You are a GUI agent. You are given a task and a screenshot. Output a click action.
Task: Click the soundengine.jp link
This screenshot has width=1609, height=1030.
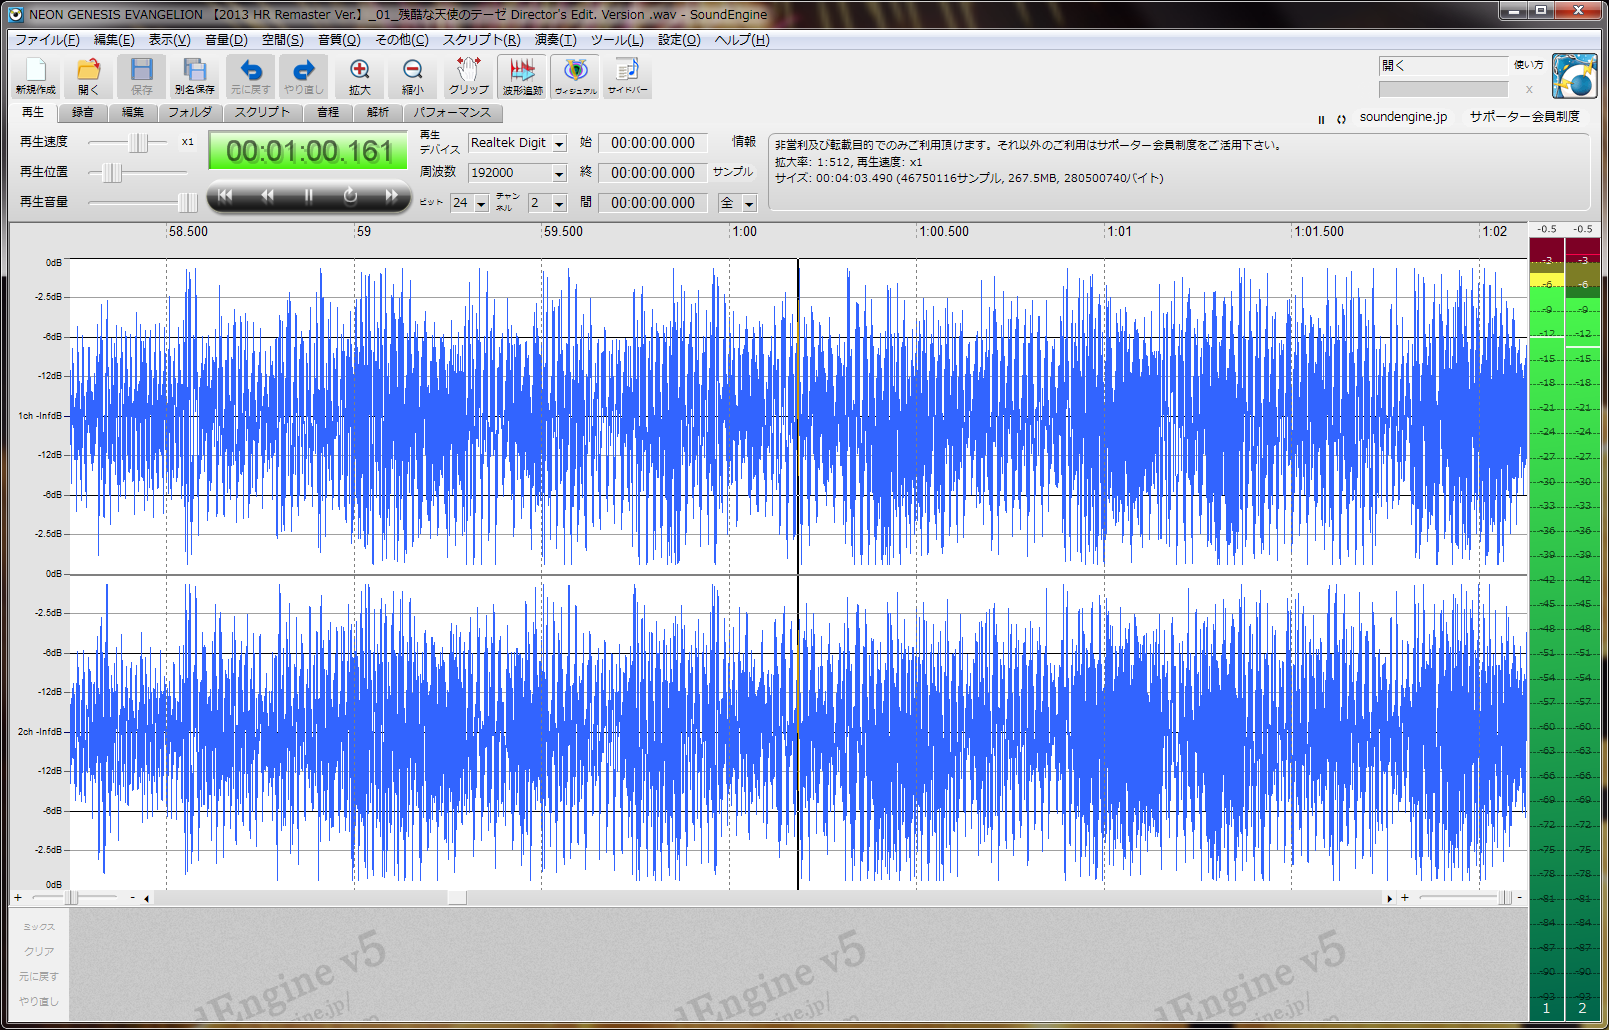(1403, 117)
